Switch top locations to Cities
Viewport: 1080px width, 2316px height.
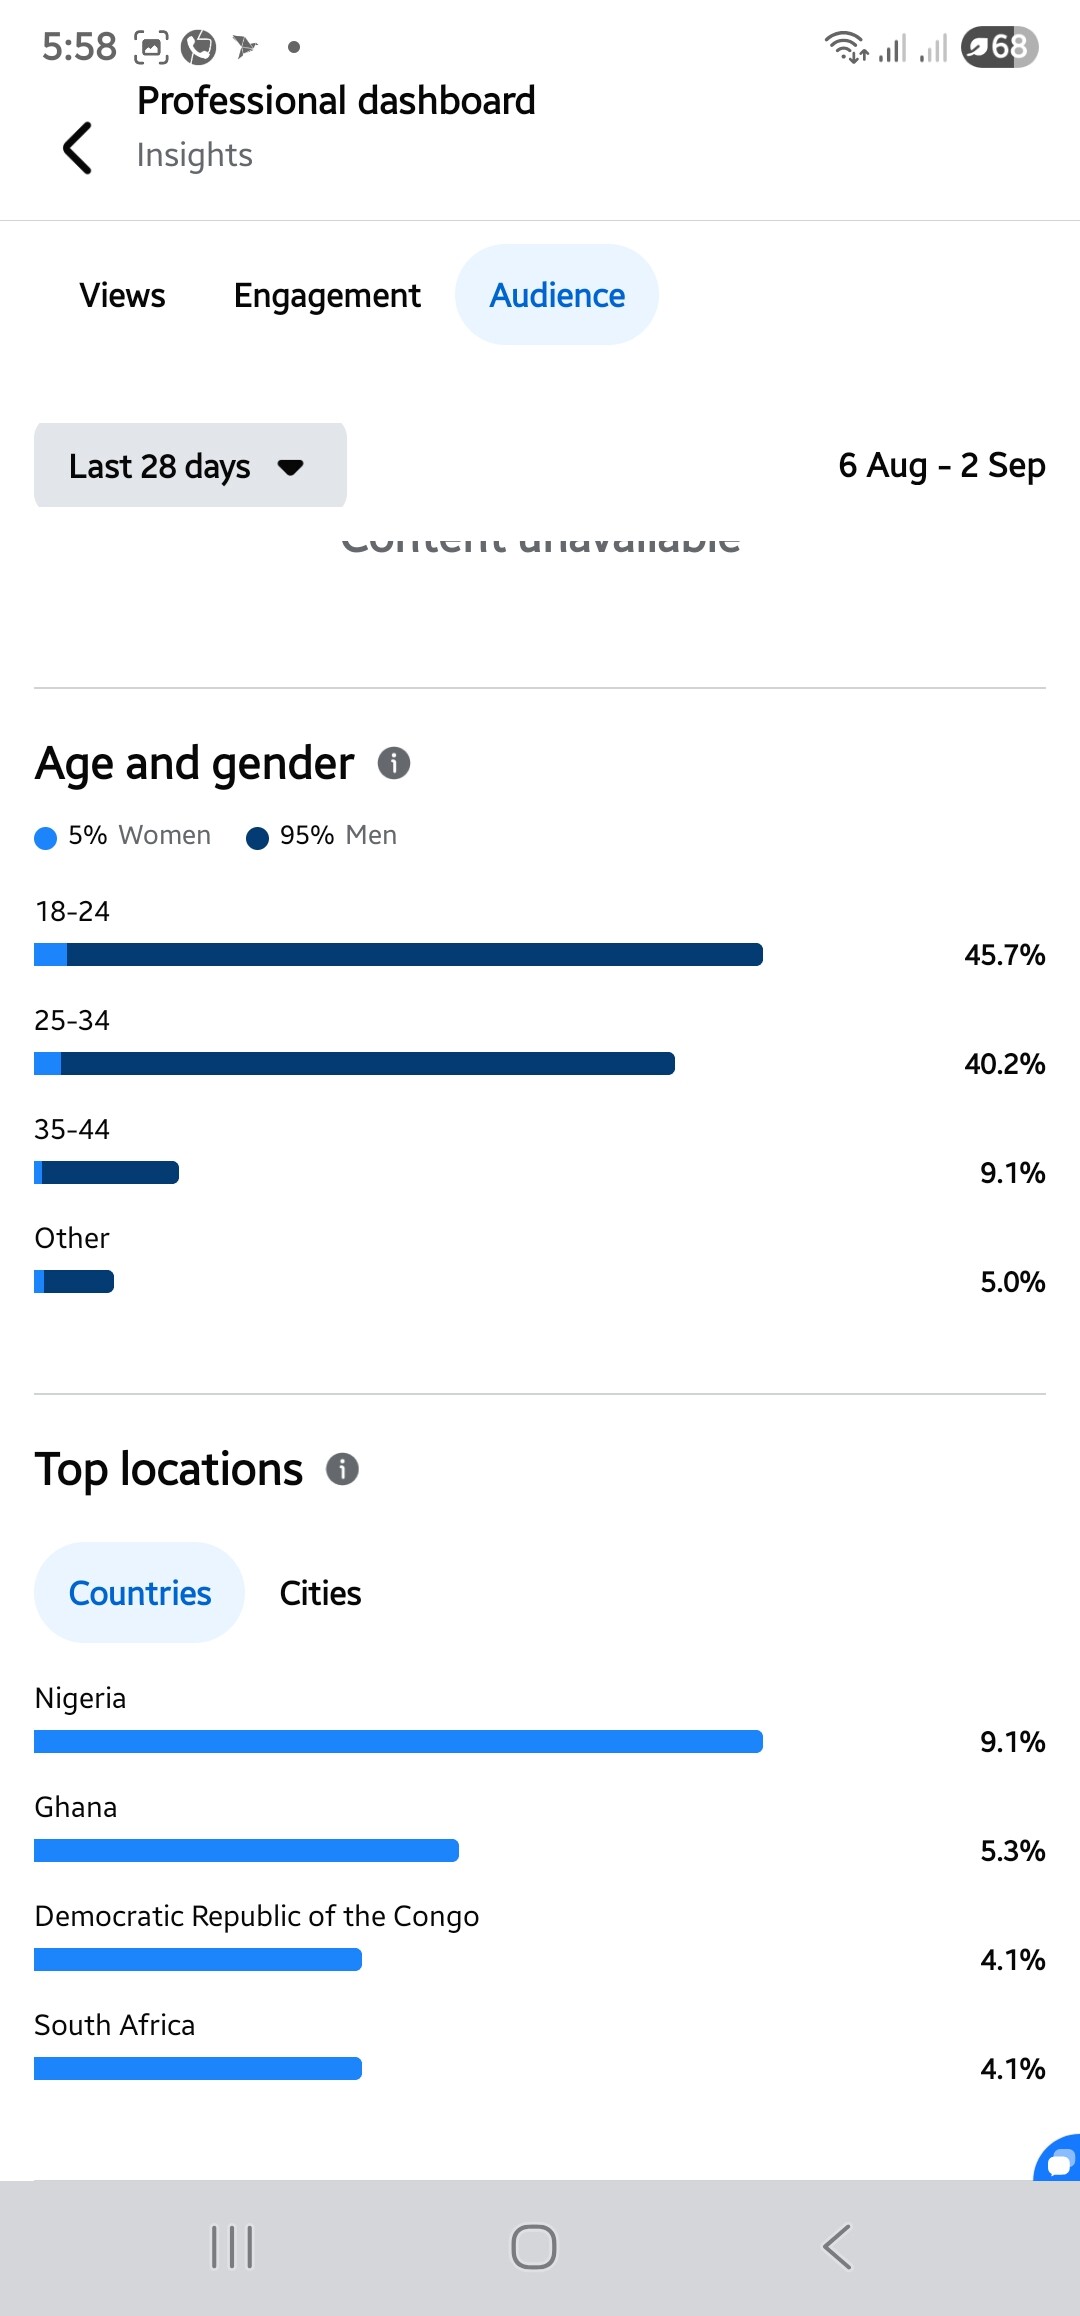[320, 1593]
